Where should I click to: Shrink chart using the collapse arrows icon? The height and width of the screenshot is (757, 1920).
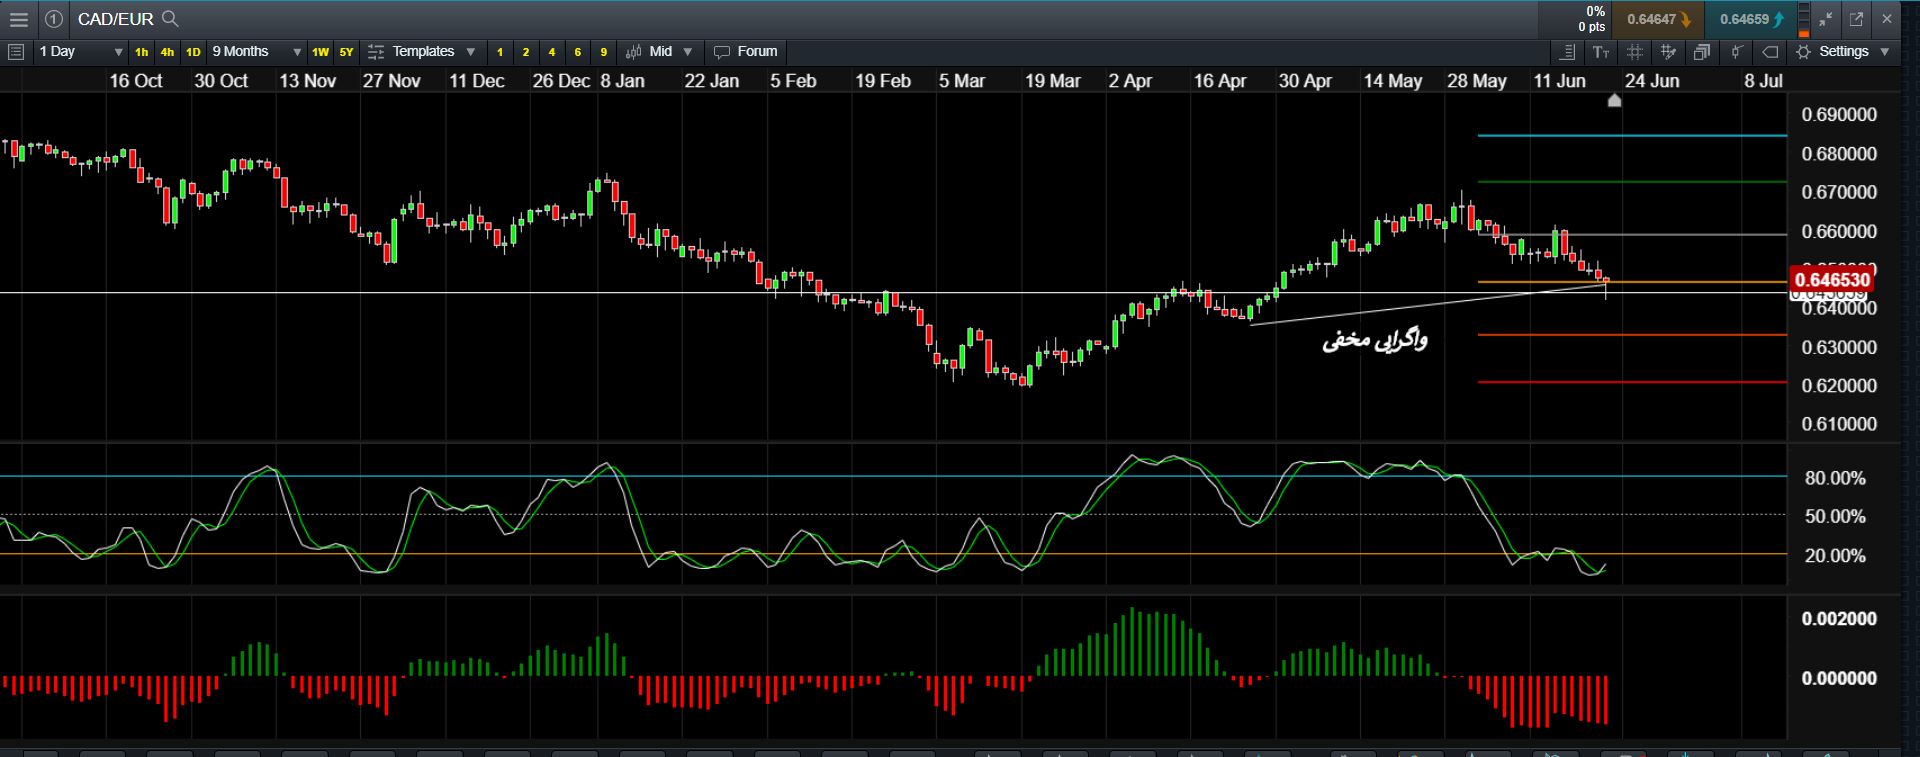pos(1826,19)
